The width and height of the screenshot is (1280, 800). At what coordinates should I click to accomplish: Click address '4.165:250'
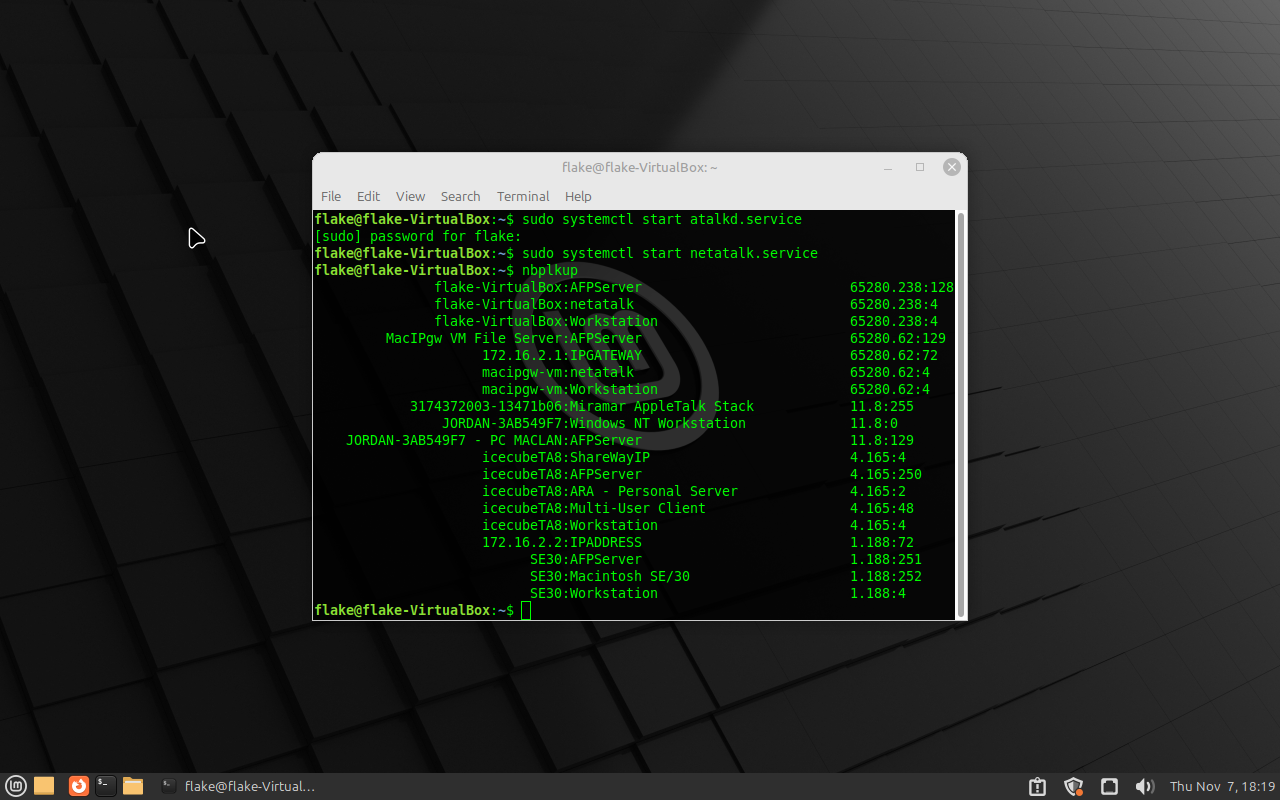point(886,474)
